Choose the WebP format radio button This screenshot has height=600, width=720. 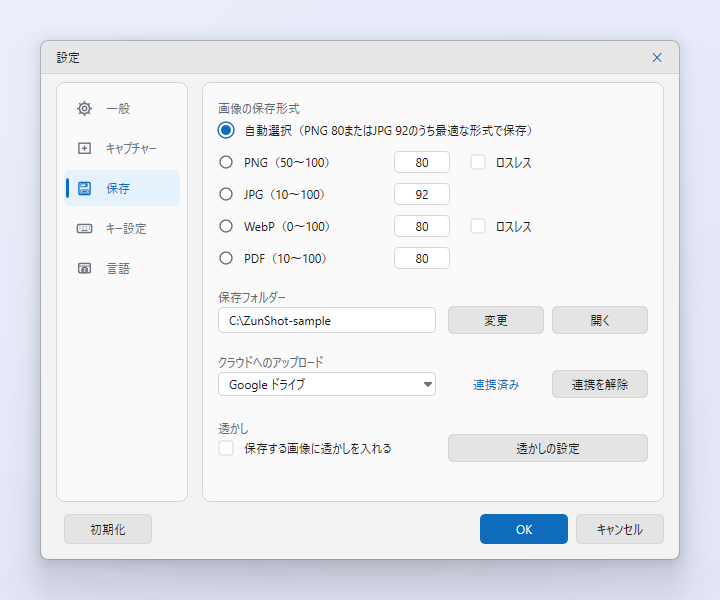pos(226,226)
